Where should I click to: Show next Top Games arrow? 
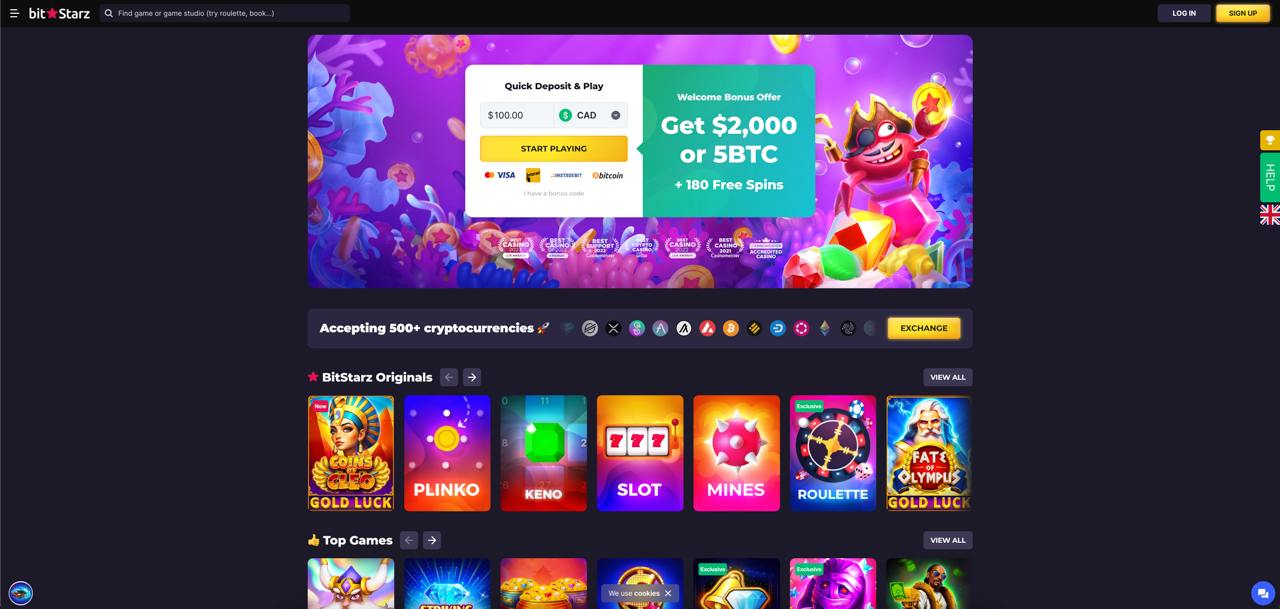click(432, 540)
